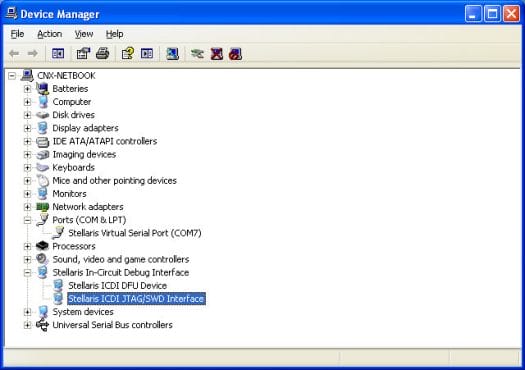
Task: Select the System devices label
Action: [x=83, y=312]
